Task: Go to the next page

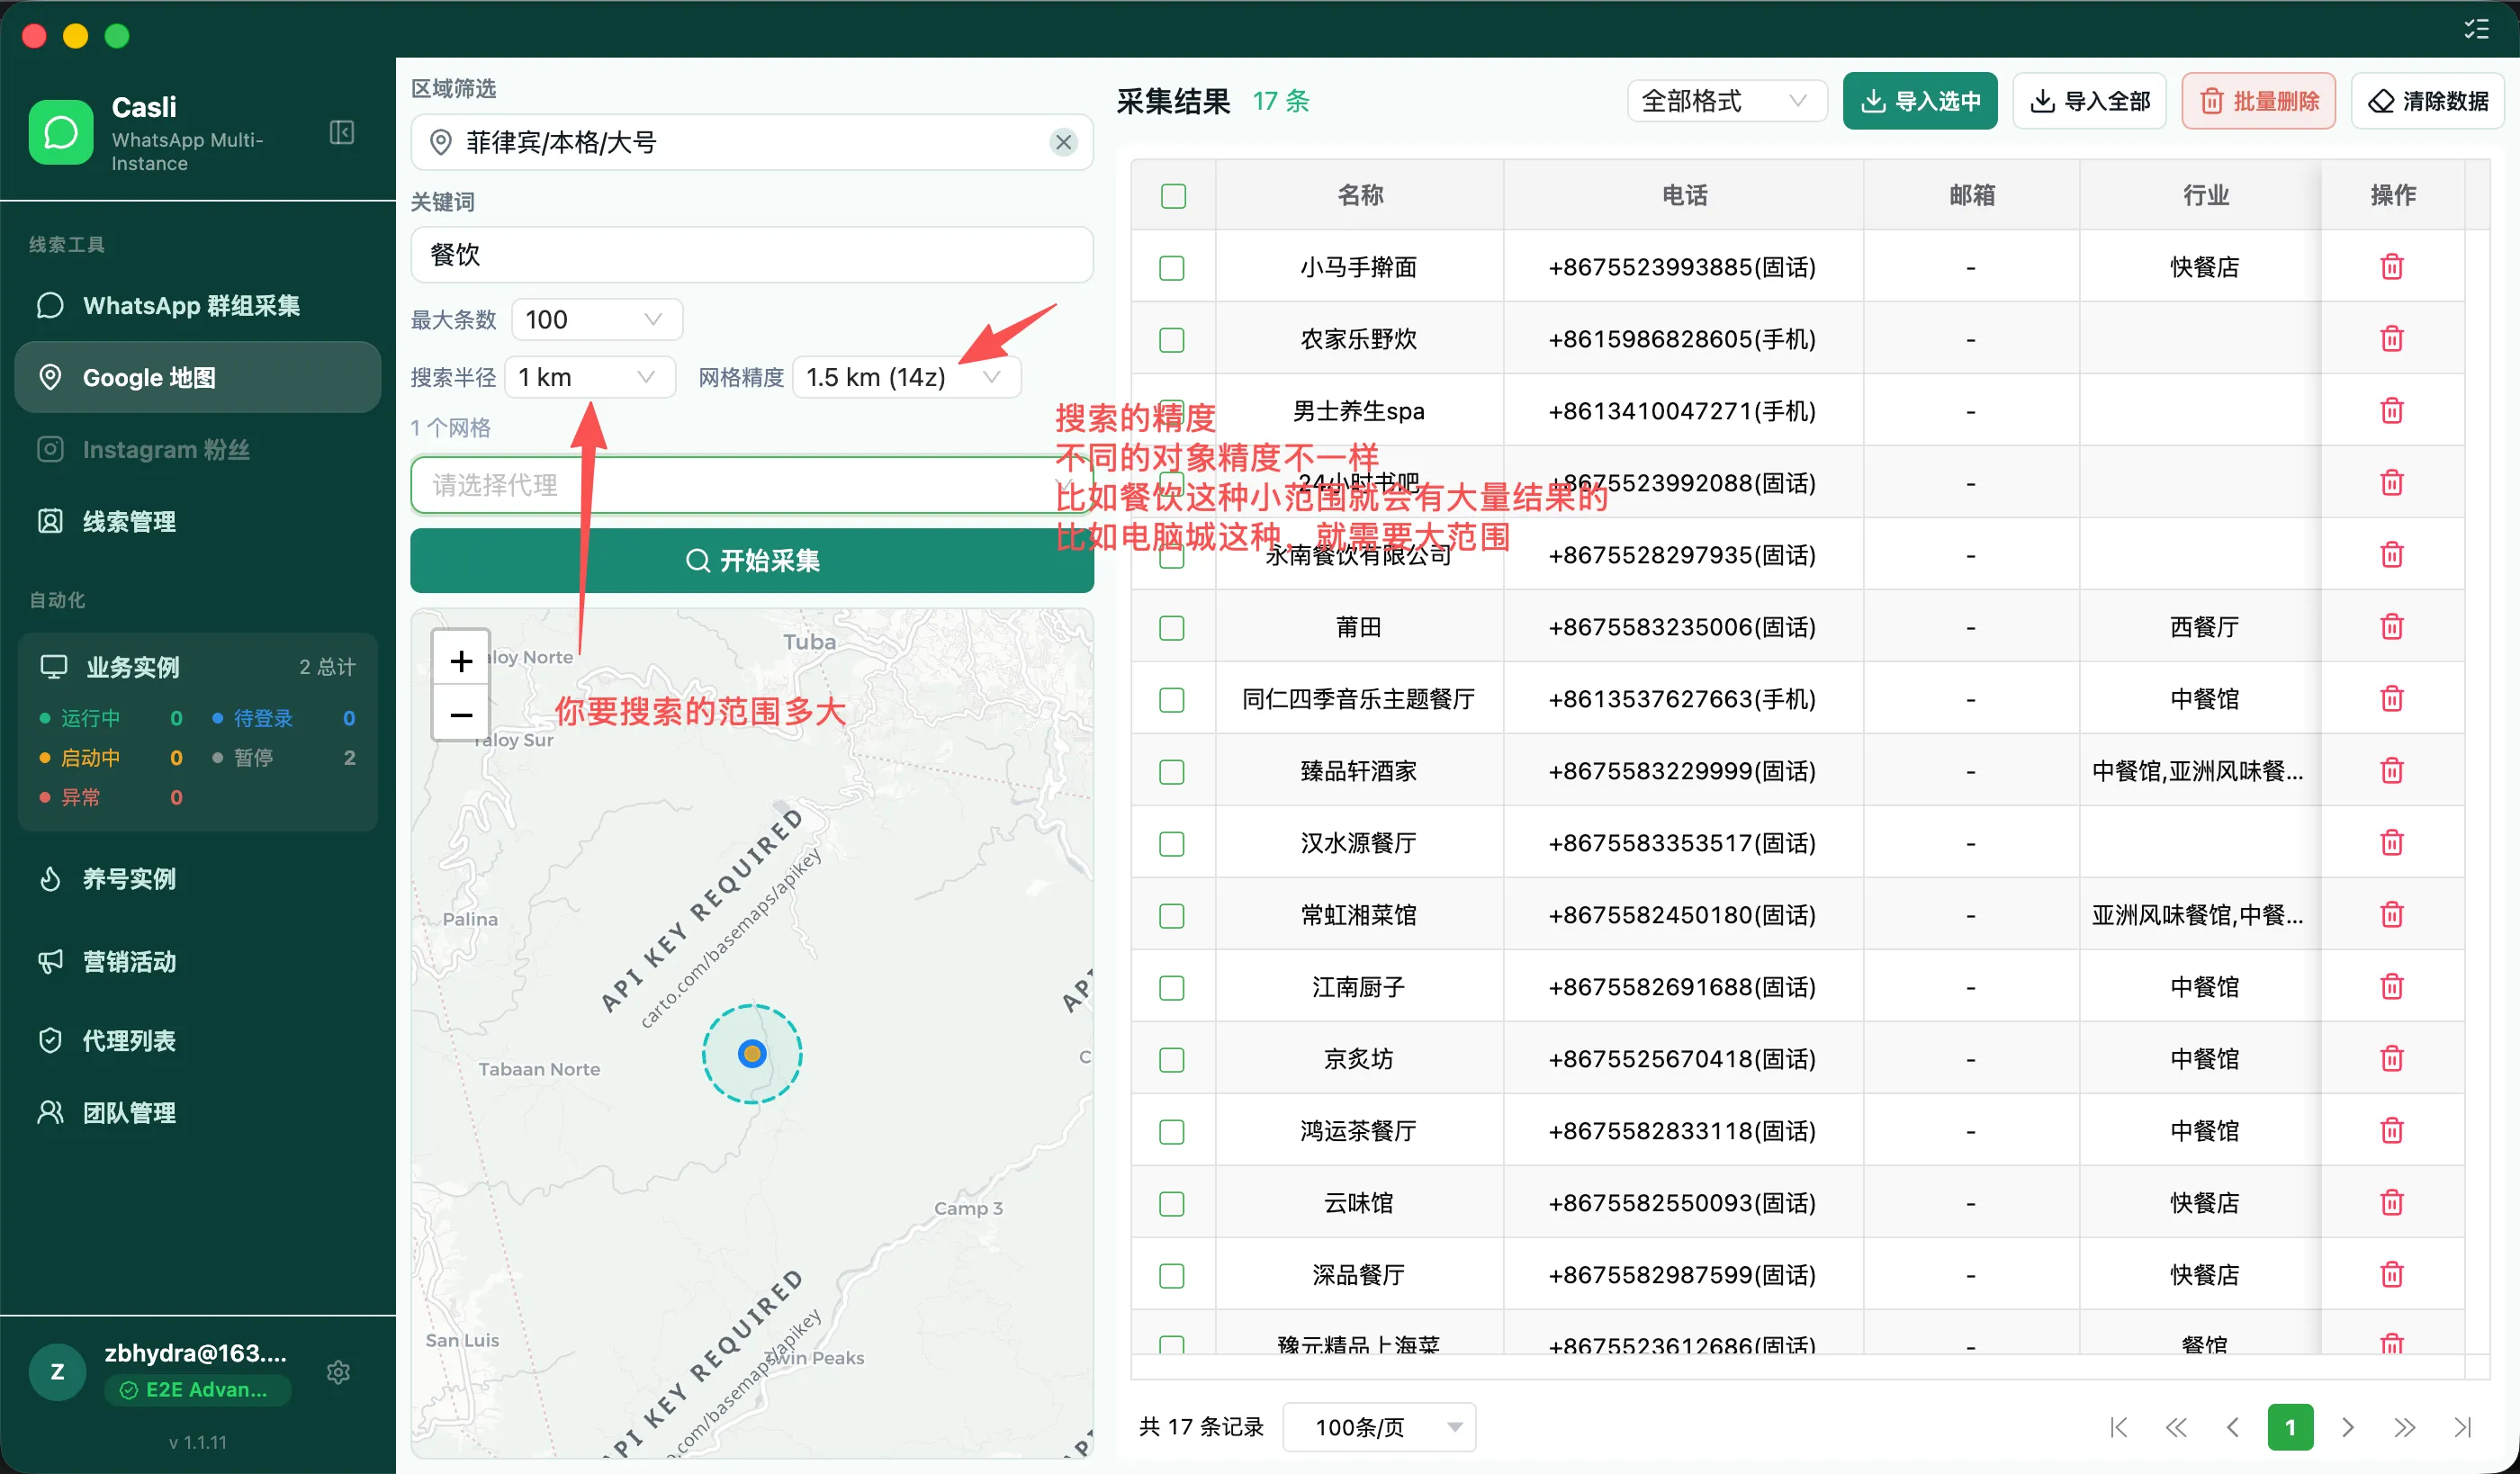Action: click(2347, 1427)
